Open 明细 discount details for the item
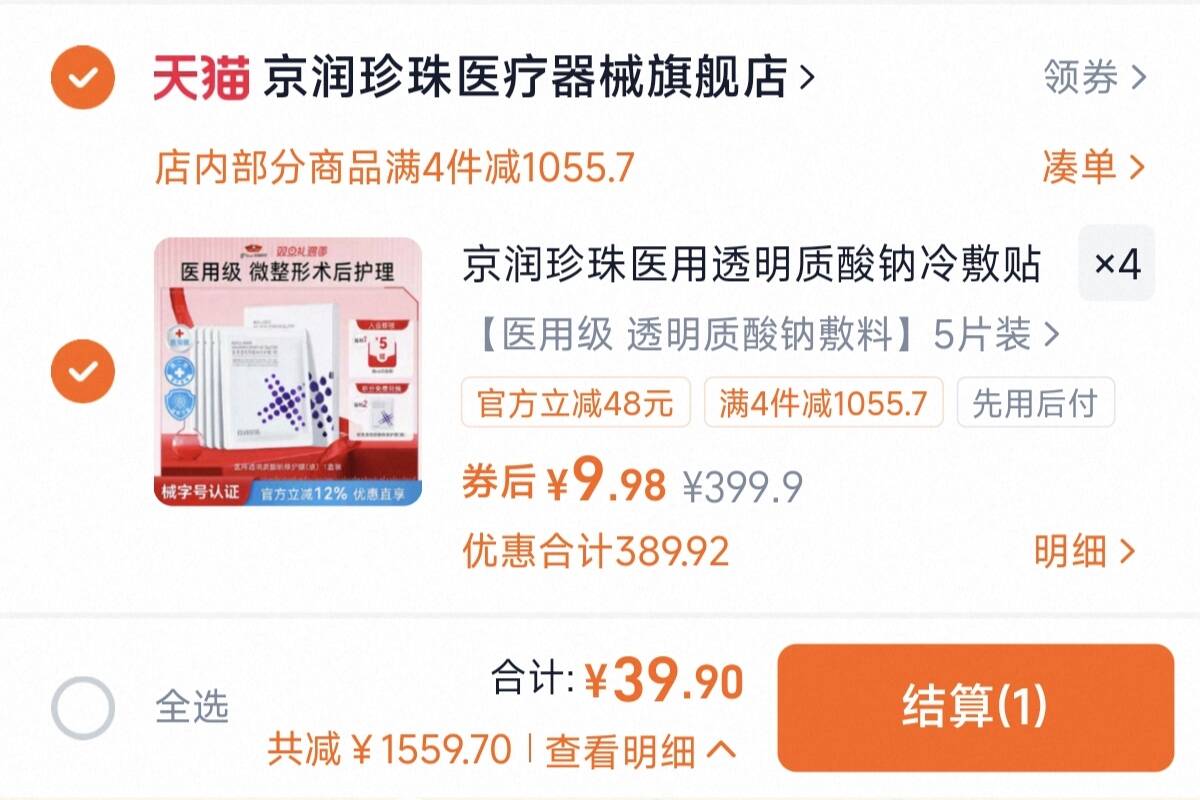The width and height of the screenshot is (1200, 800). 1086,551
